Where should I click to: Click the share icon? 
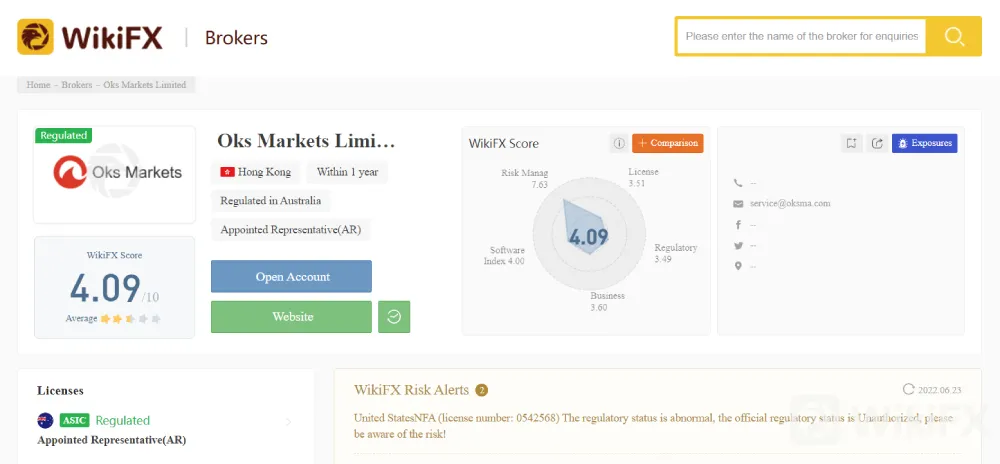877,143
